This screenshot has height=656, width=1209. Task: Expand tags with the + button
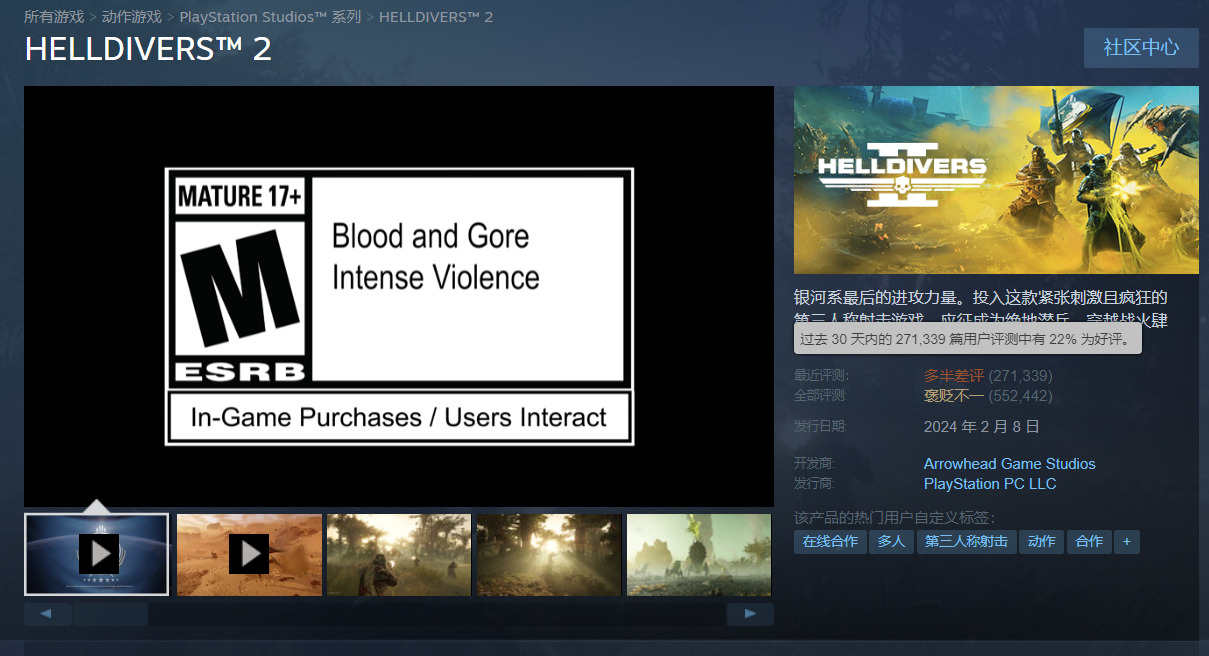[1127, 541]
